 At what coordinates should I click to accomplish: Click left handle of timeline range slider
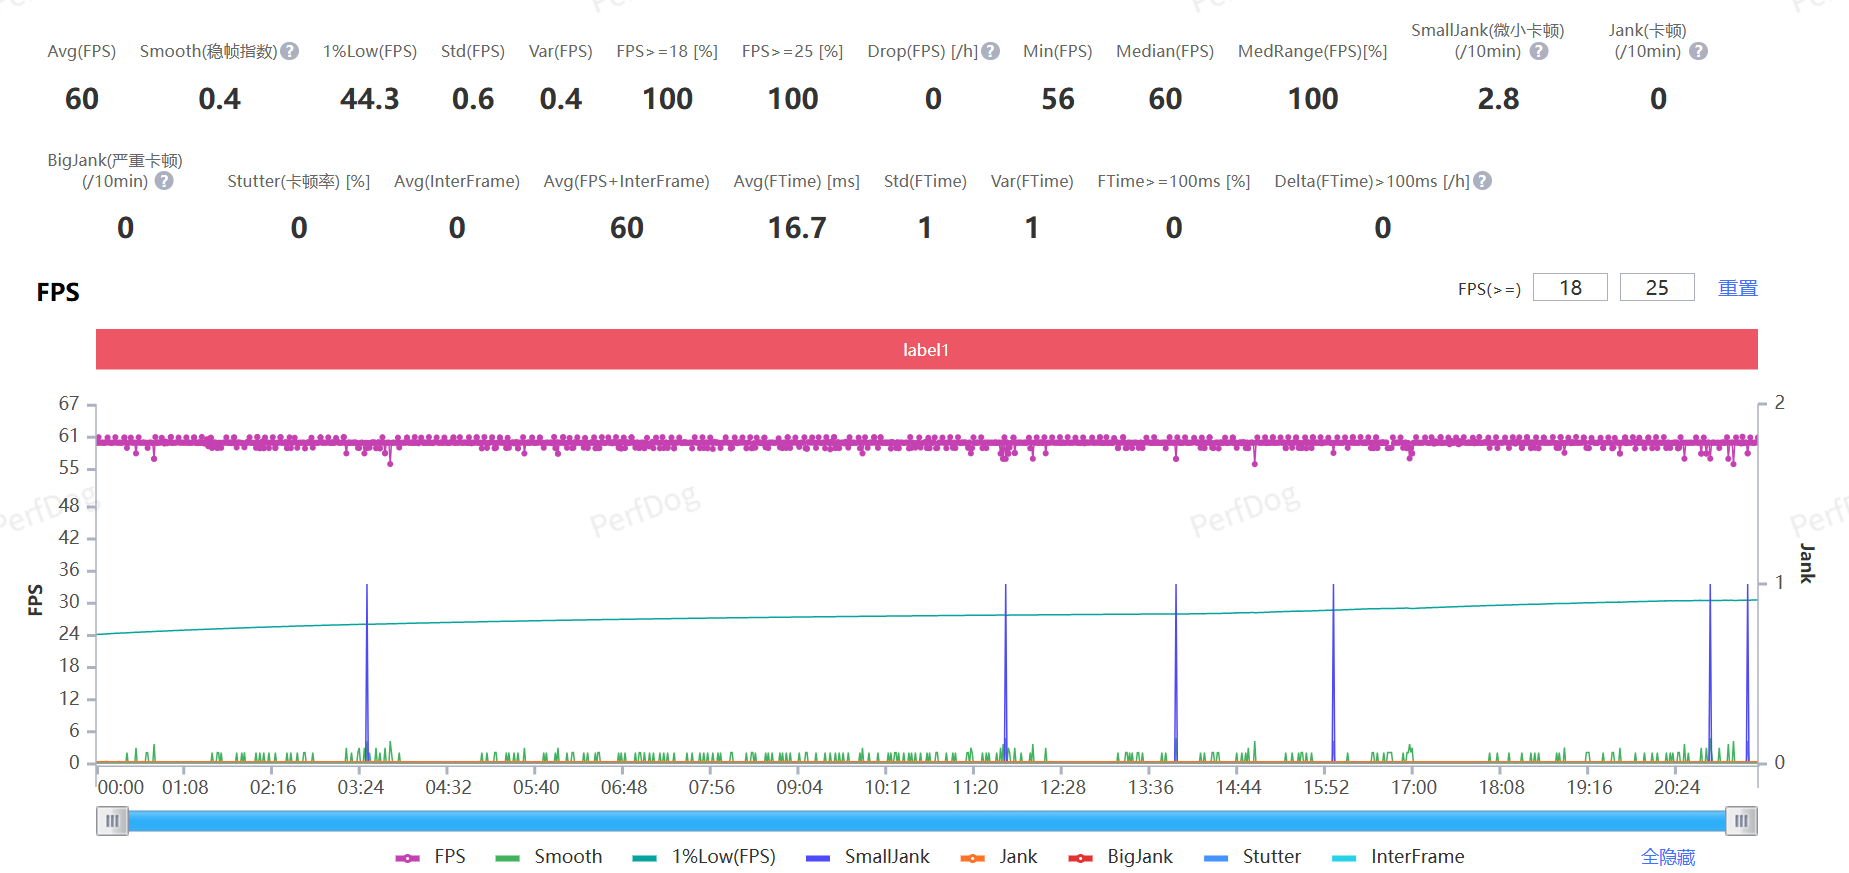[112, 821]
